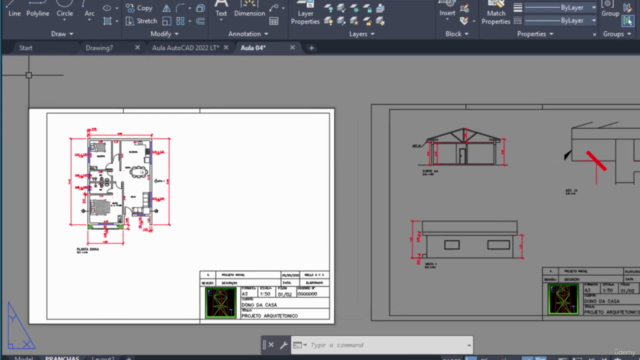Expand the Properties panel dropdown
The width and height of the screenshot is (640, 360).
point(535,34)
